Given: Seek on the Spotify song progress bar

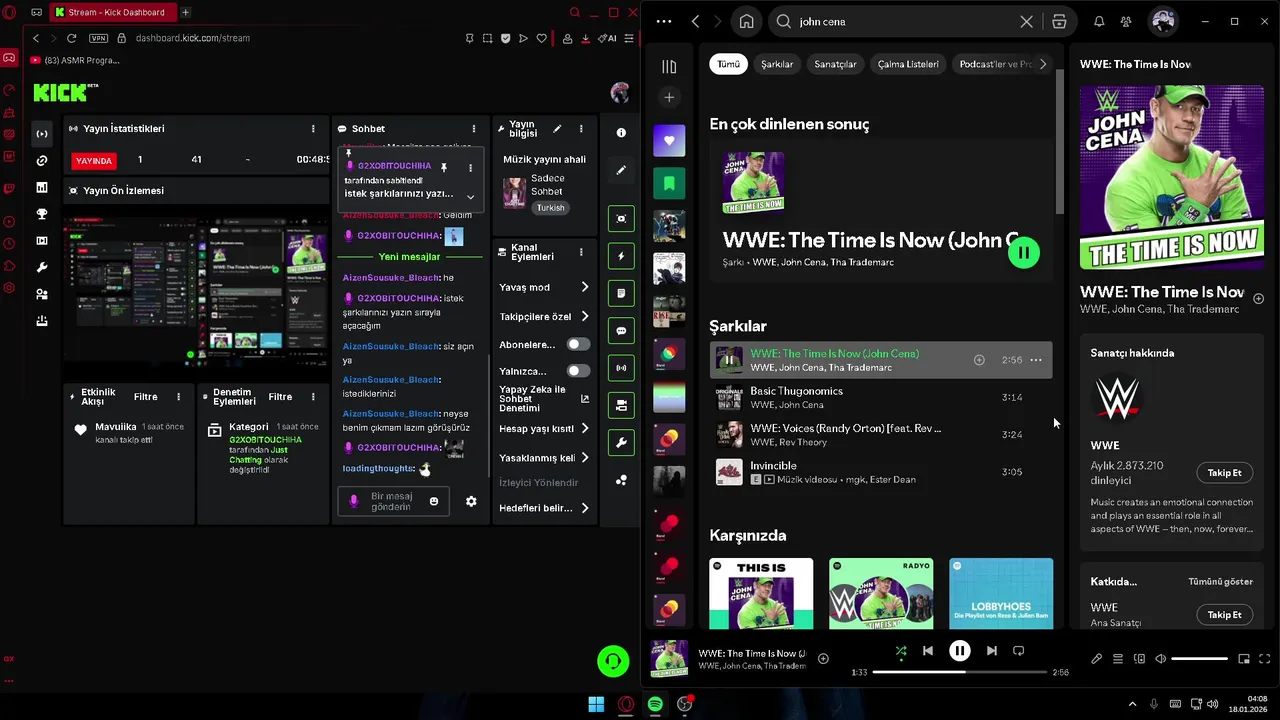Looking at the screenshot, I should pyautogui.click(x=960, y=672).
